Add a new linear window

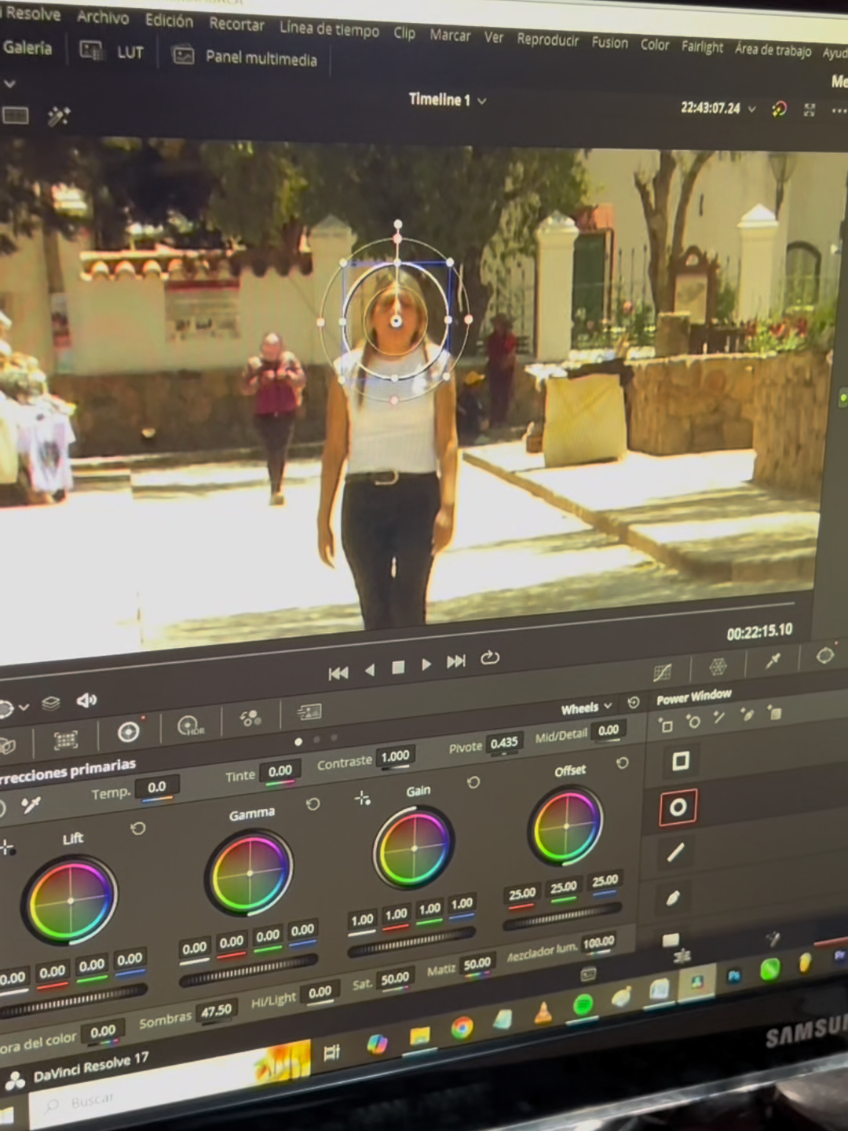666,726
